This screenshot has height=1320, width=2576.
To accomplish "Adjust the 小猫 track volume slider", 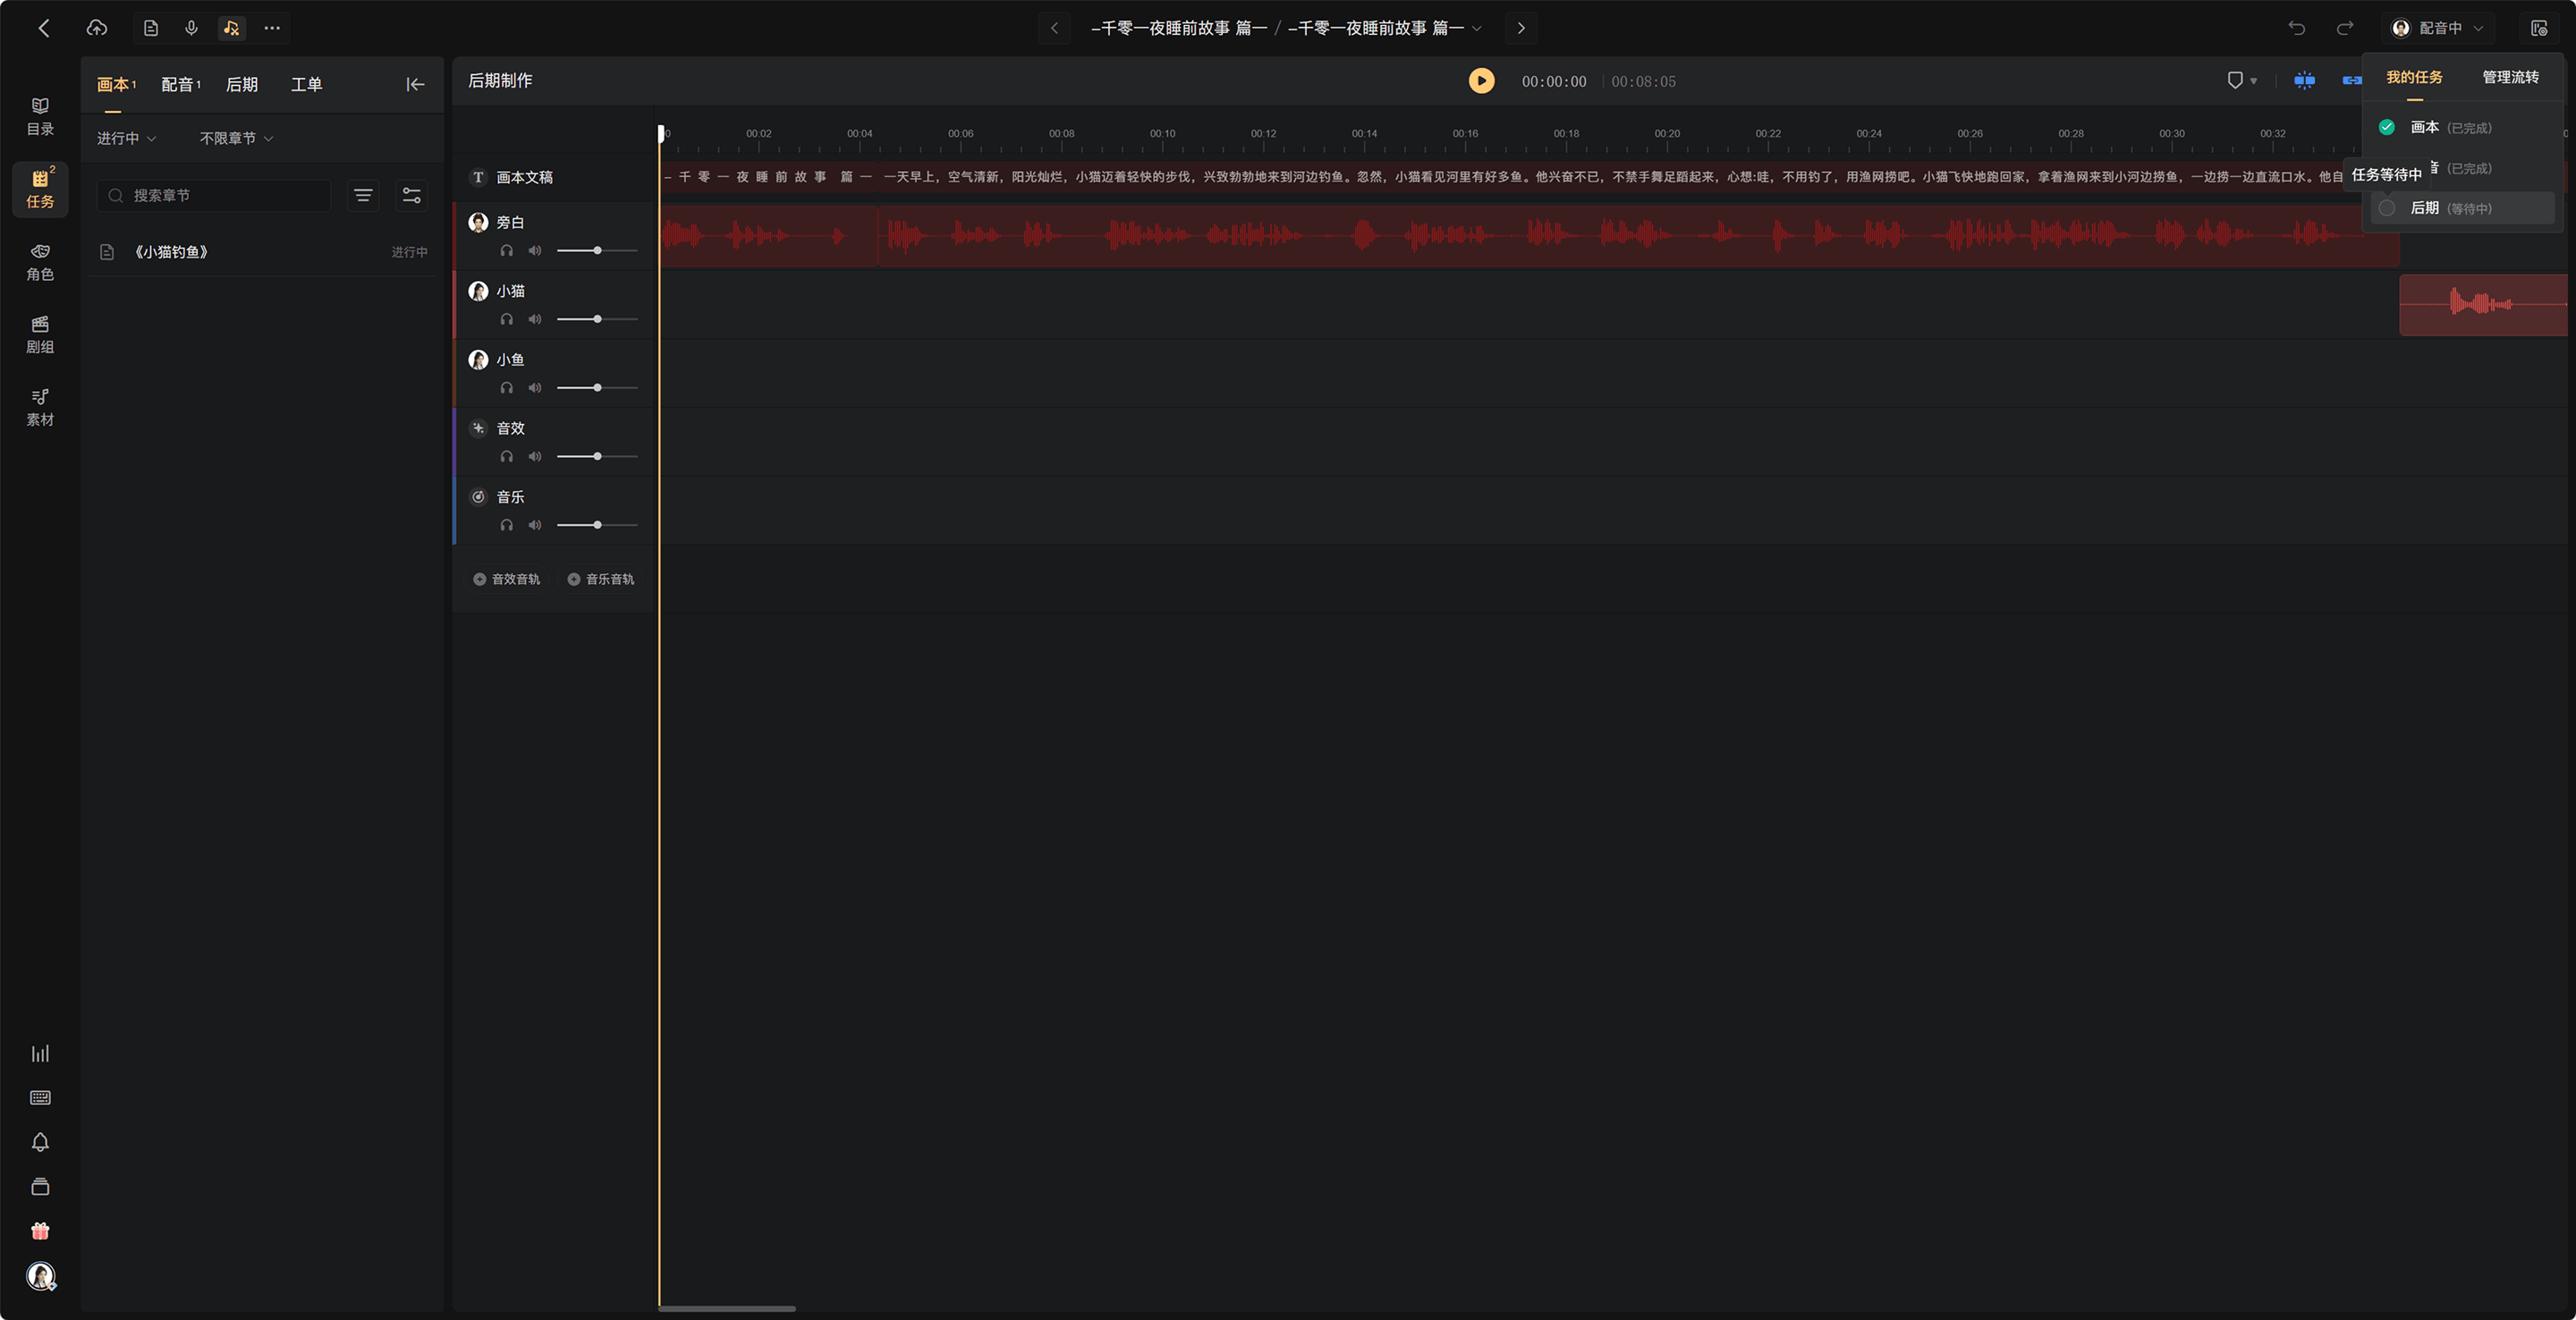I will click(x=597, y=319).
